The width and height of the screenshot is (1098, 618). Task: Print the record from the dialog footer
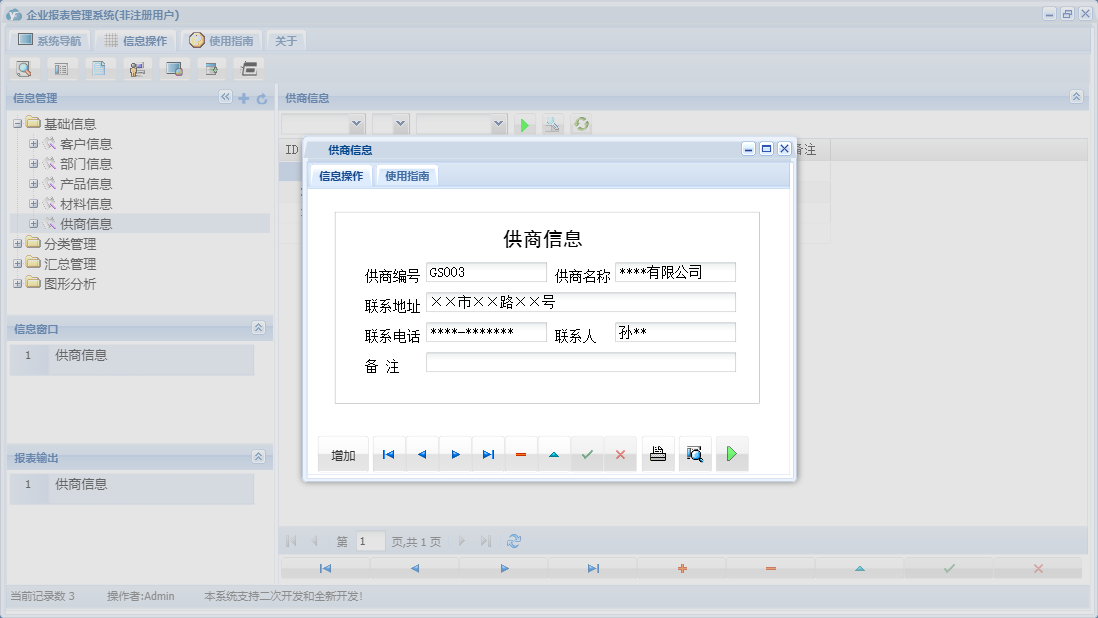(x=657, y=453)
